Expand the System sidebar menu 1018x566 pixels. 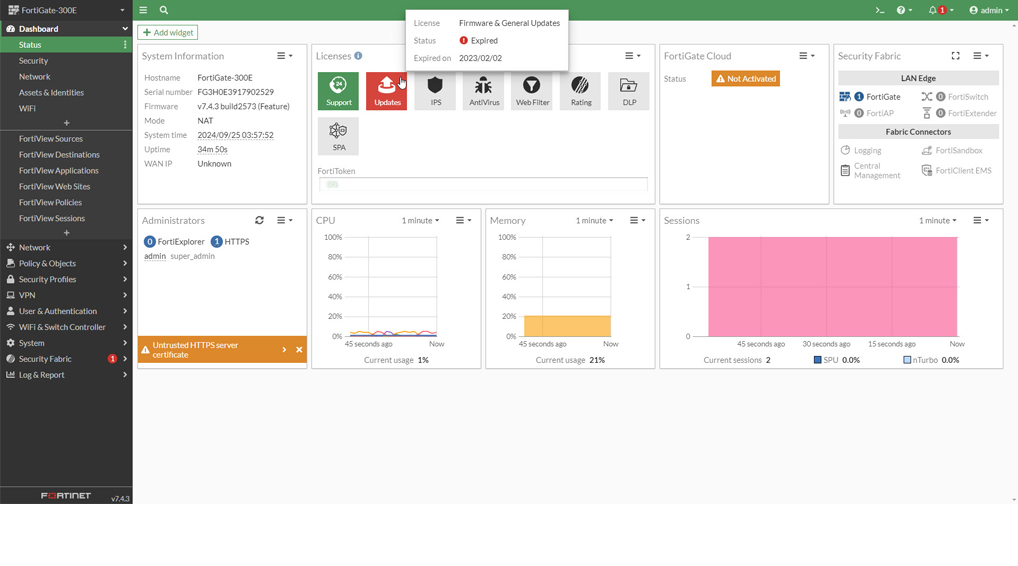[66, 343]
